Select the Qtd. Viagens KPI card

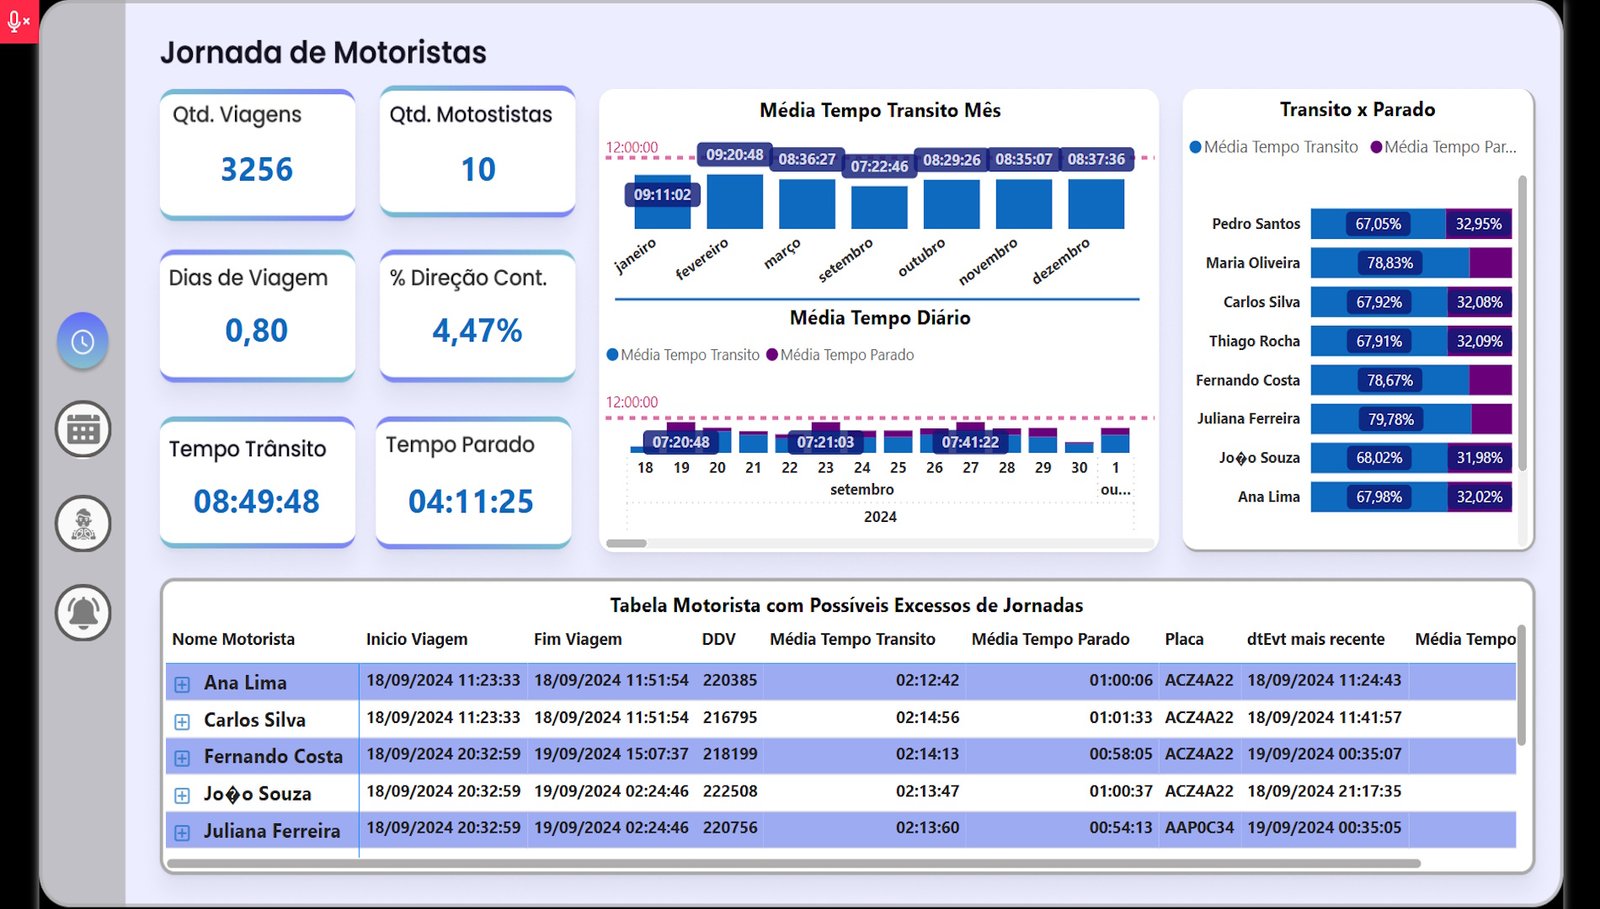(x=256, y=153)
